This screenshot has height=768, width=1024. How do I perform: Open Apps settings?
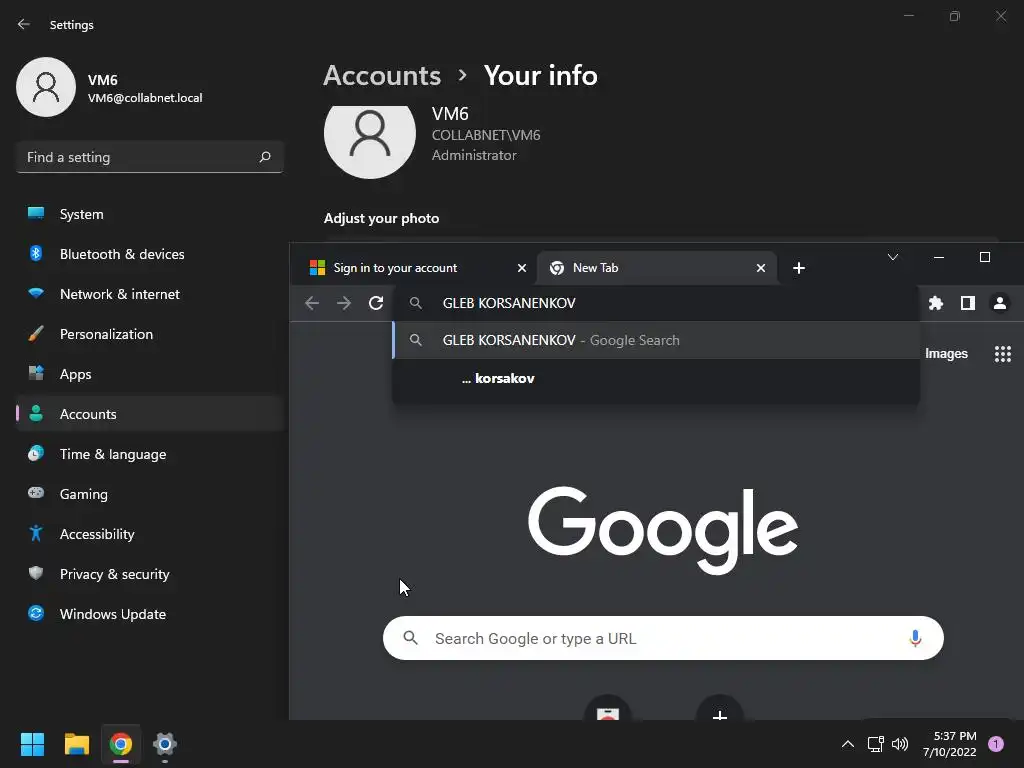click(150, 374)
